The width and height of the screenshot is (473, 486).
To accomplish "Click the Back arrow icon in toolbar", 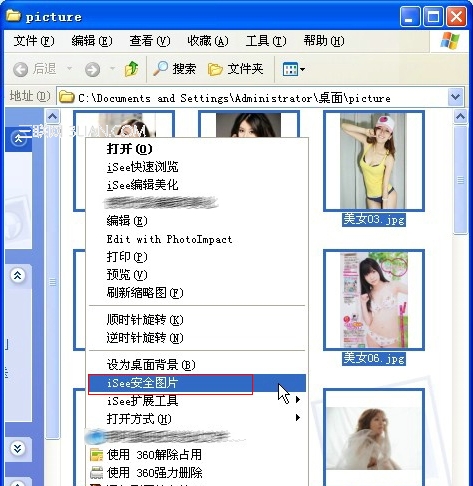I will coord(20,69).
